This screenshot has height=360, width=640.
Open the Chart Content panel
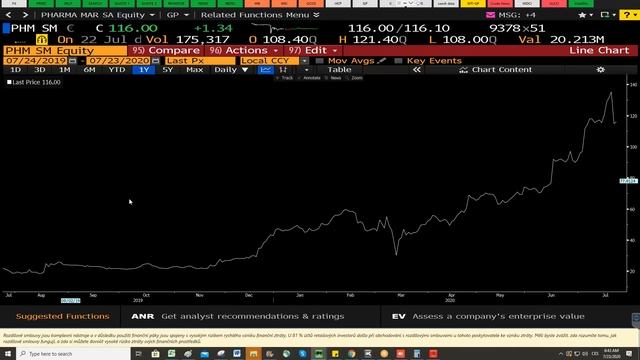pyautogui.click(x=496, y=70)
